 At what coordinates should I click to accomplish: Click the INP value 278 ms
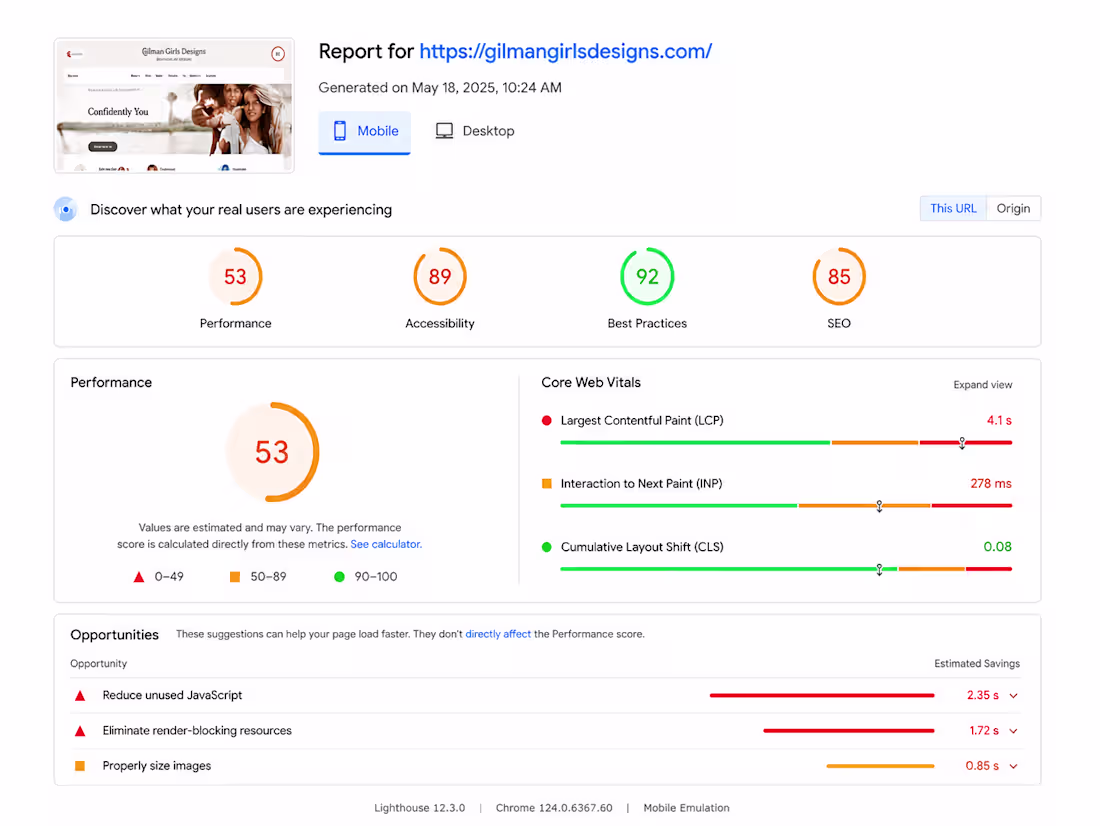(991, 484)
